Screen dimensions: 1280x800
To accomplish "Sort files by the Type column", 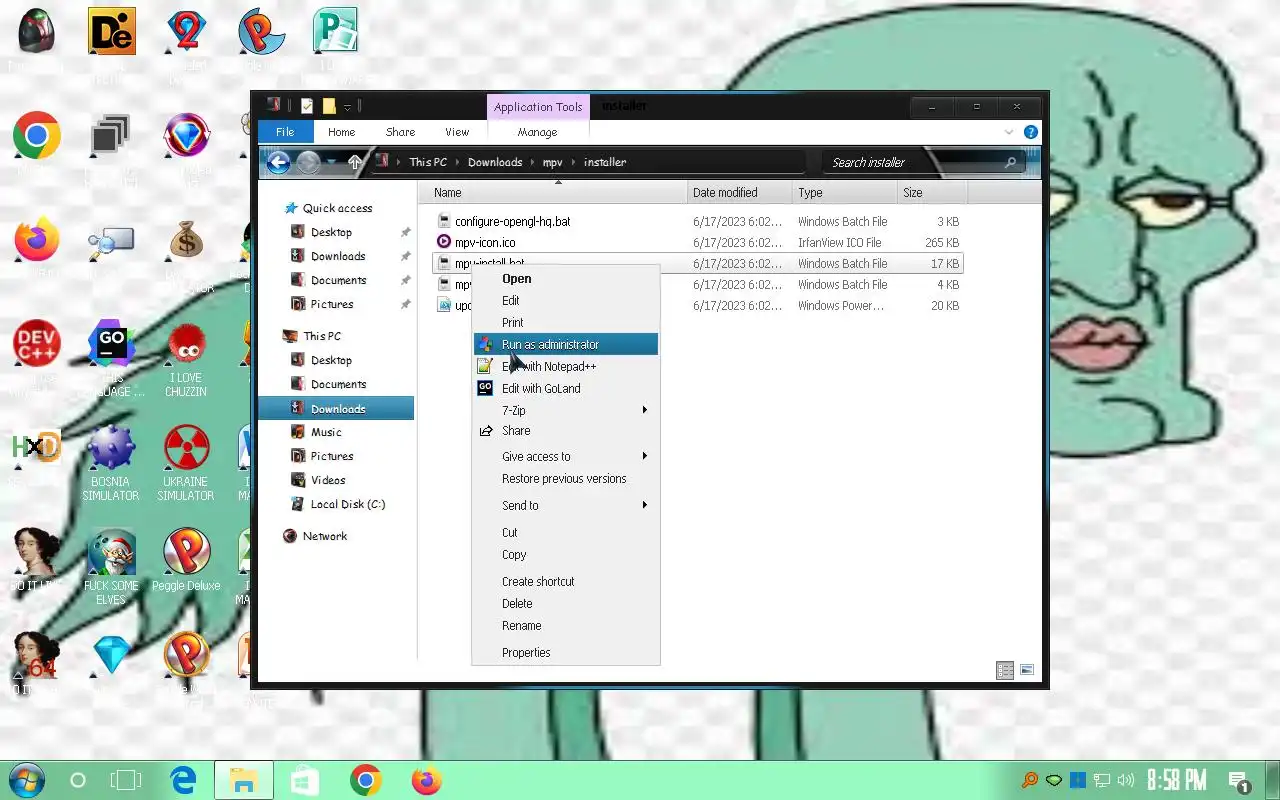I will (x=845, y=192).
